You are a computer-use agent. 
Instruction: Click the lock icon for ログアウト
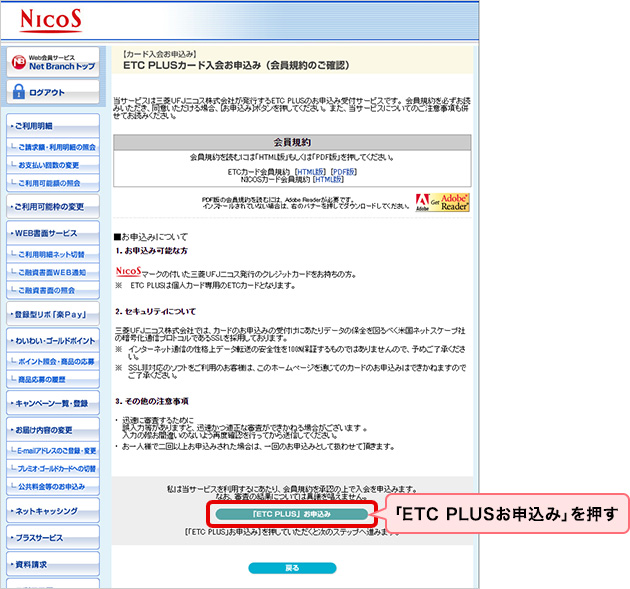pos(19,92)
